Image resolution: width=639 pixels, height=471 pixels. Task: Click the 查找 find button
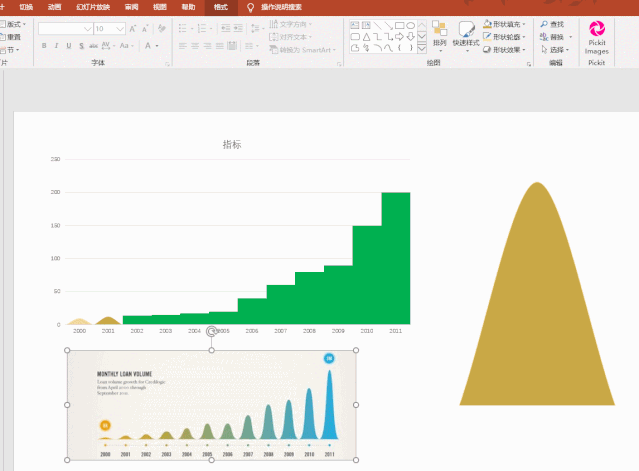552,24
